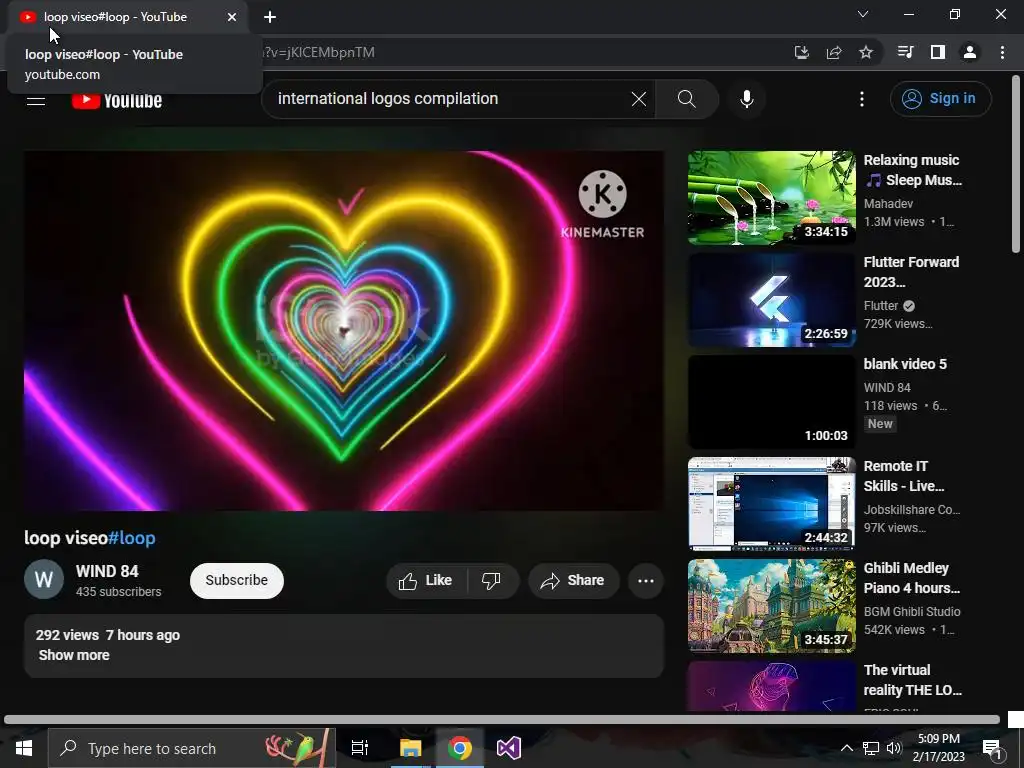Expand description with Show more
Image resolution: width=1024 pixels, height=768 pixels.
[x=74, y=655]
